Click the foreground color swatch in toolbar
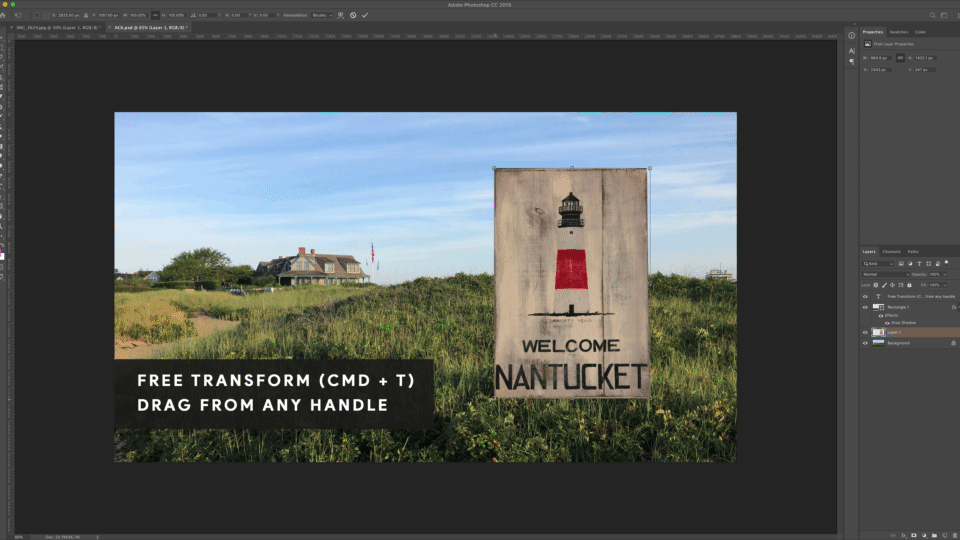Viewport: 960px width, 540px height. pos(1,252)
